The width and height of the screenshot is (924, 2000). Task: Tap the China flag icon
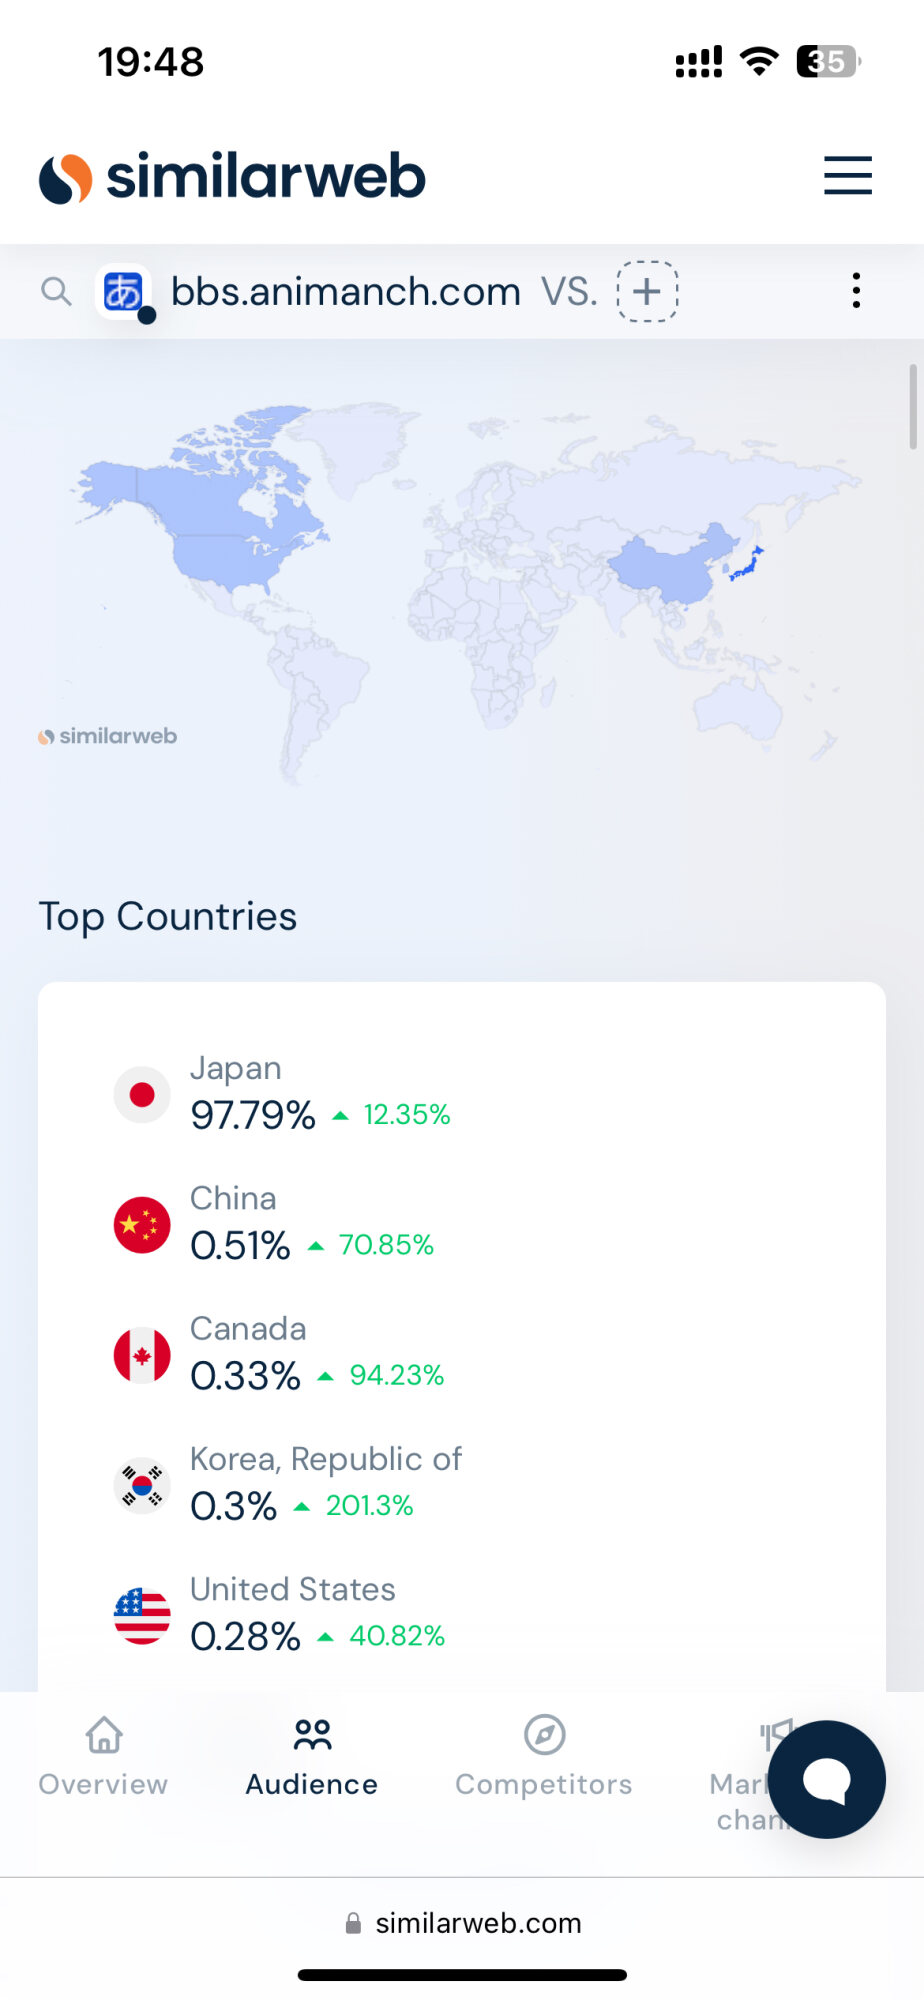142,1224
